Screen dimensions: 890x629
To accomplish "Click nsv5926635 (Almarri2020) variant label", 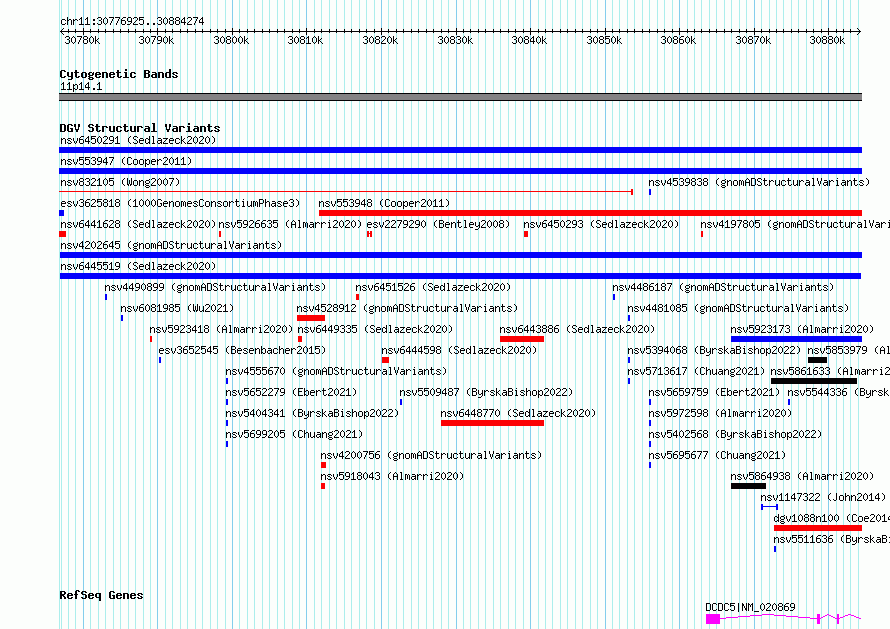I will coord(290,224).
